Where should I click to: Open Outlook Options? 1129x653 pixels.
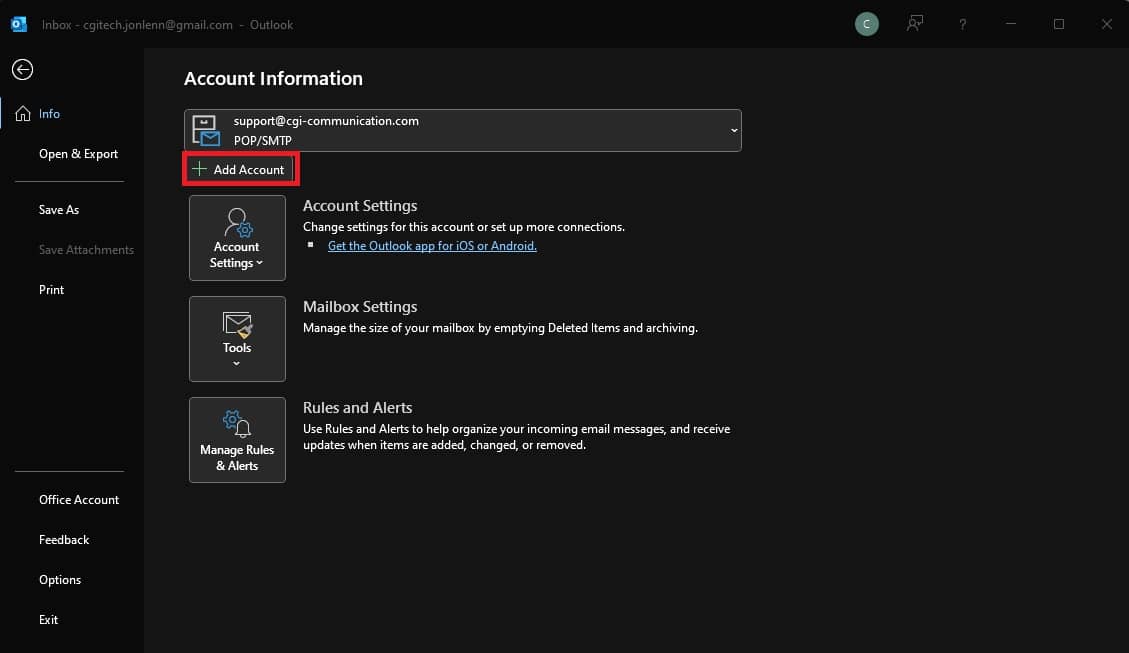(x=60, y=579)
